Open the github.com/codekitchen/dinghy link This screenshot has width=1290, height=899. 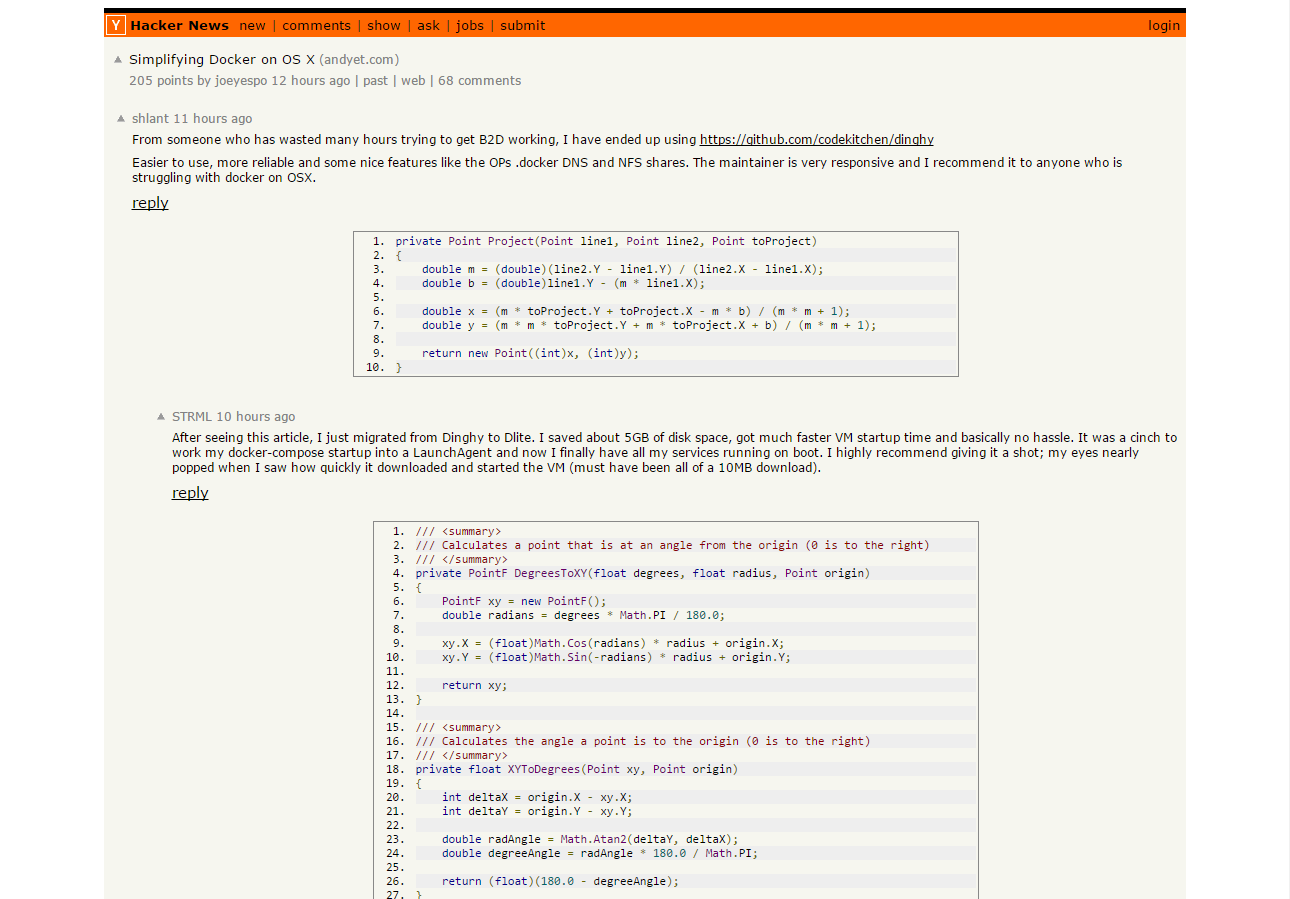[816, 140]
